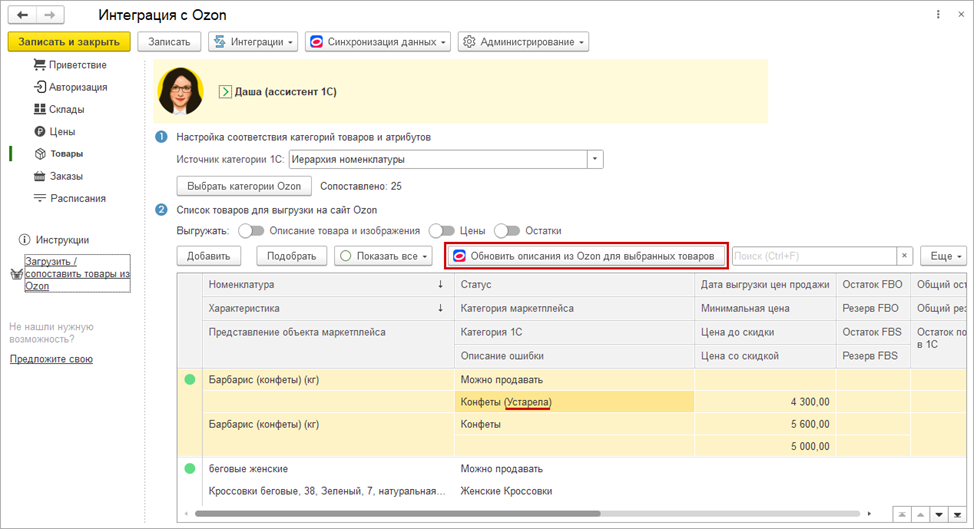This screenshot has height=529, width=974.
Task: Click the Даша assistant avatar
Action: coord(180,91)
